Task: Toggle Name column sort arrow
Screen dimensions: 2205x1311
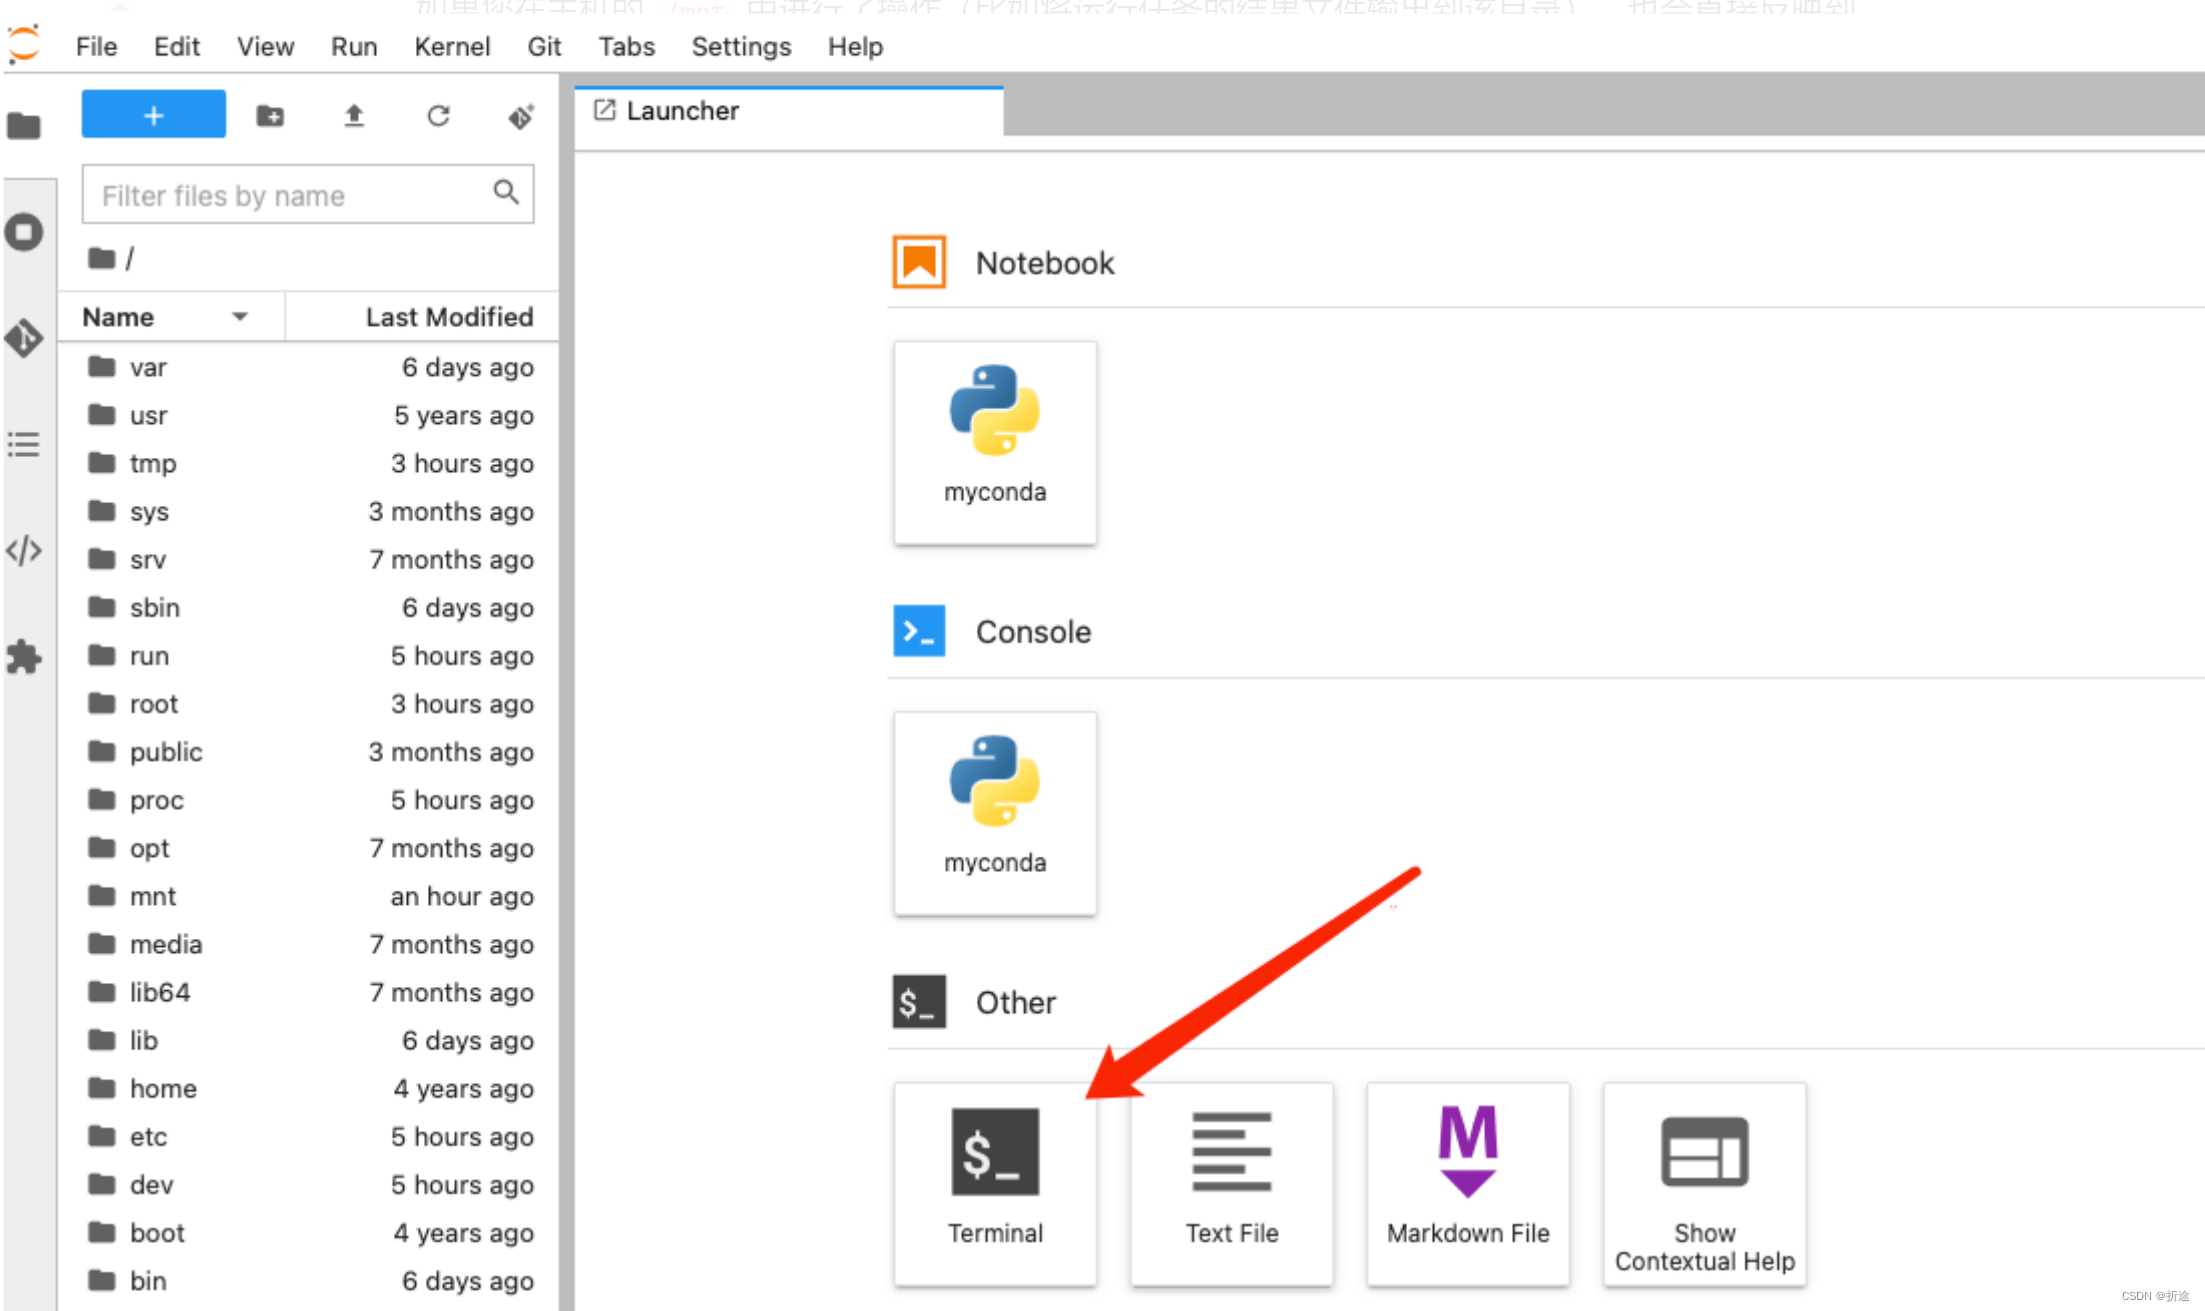Action: pyautogui.click(x=240, y=317)
